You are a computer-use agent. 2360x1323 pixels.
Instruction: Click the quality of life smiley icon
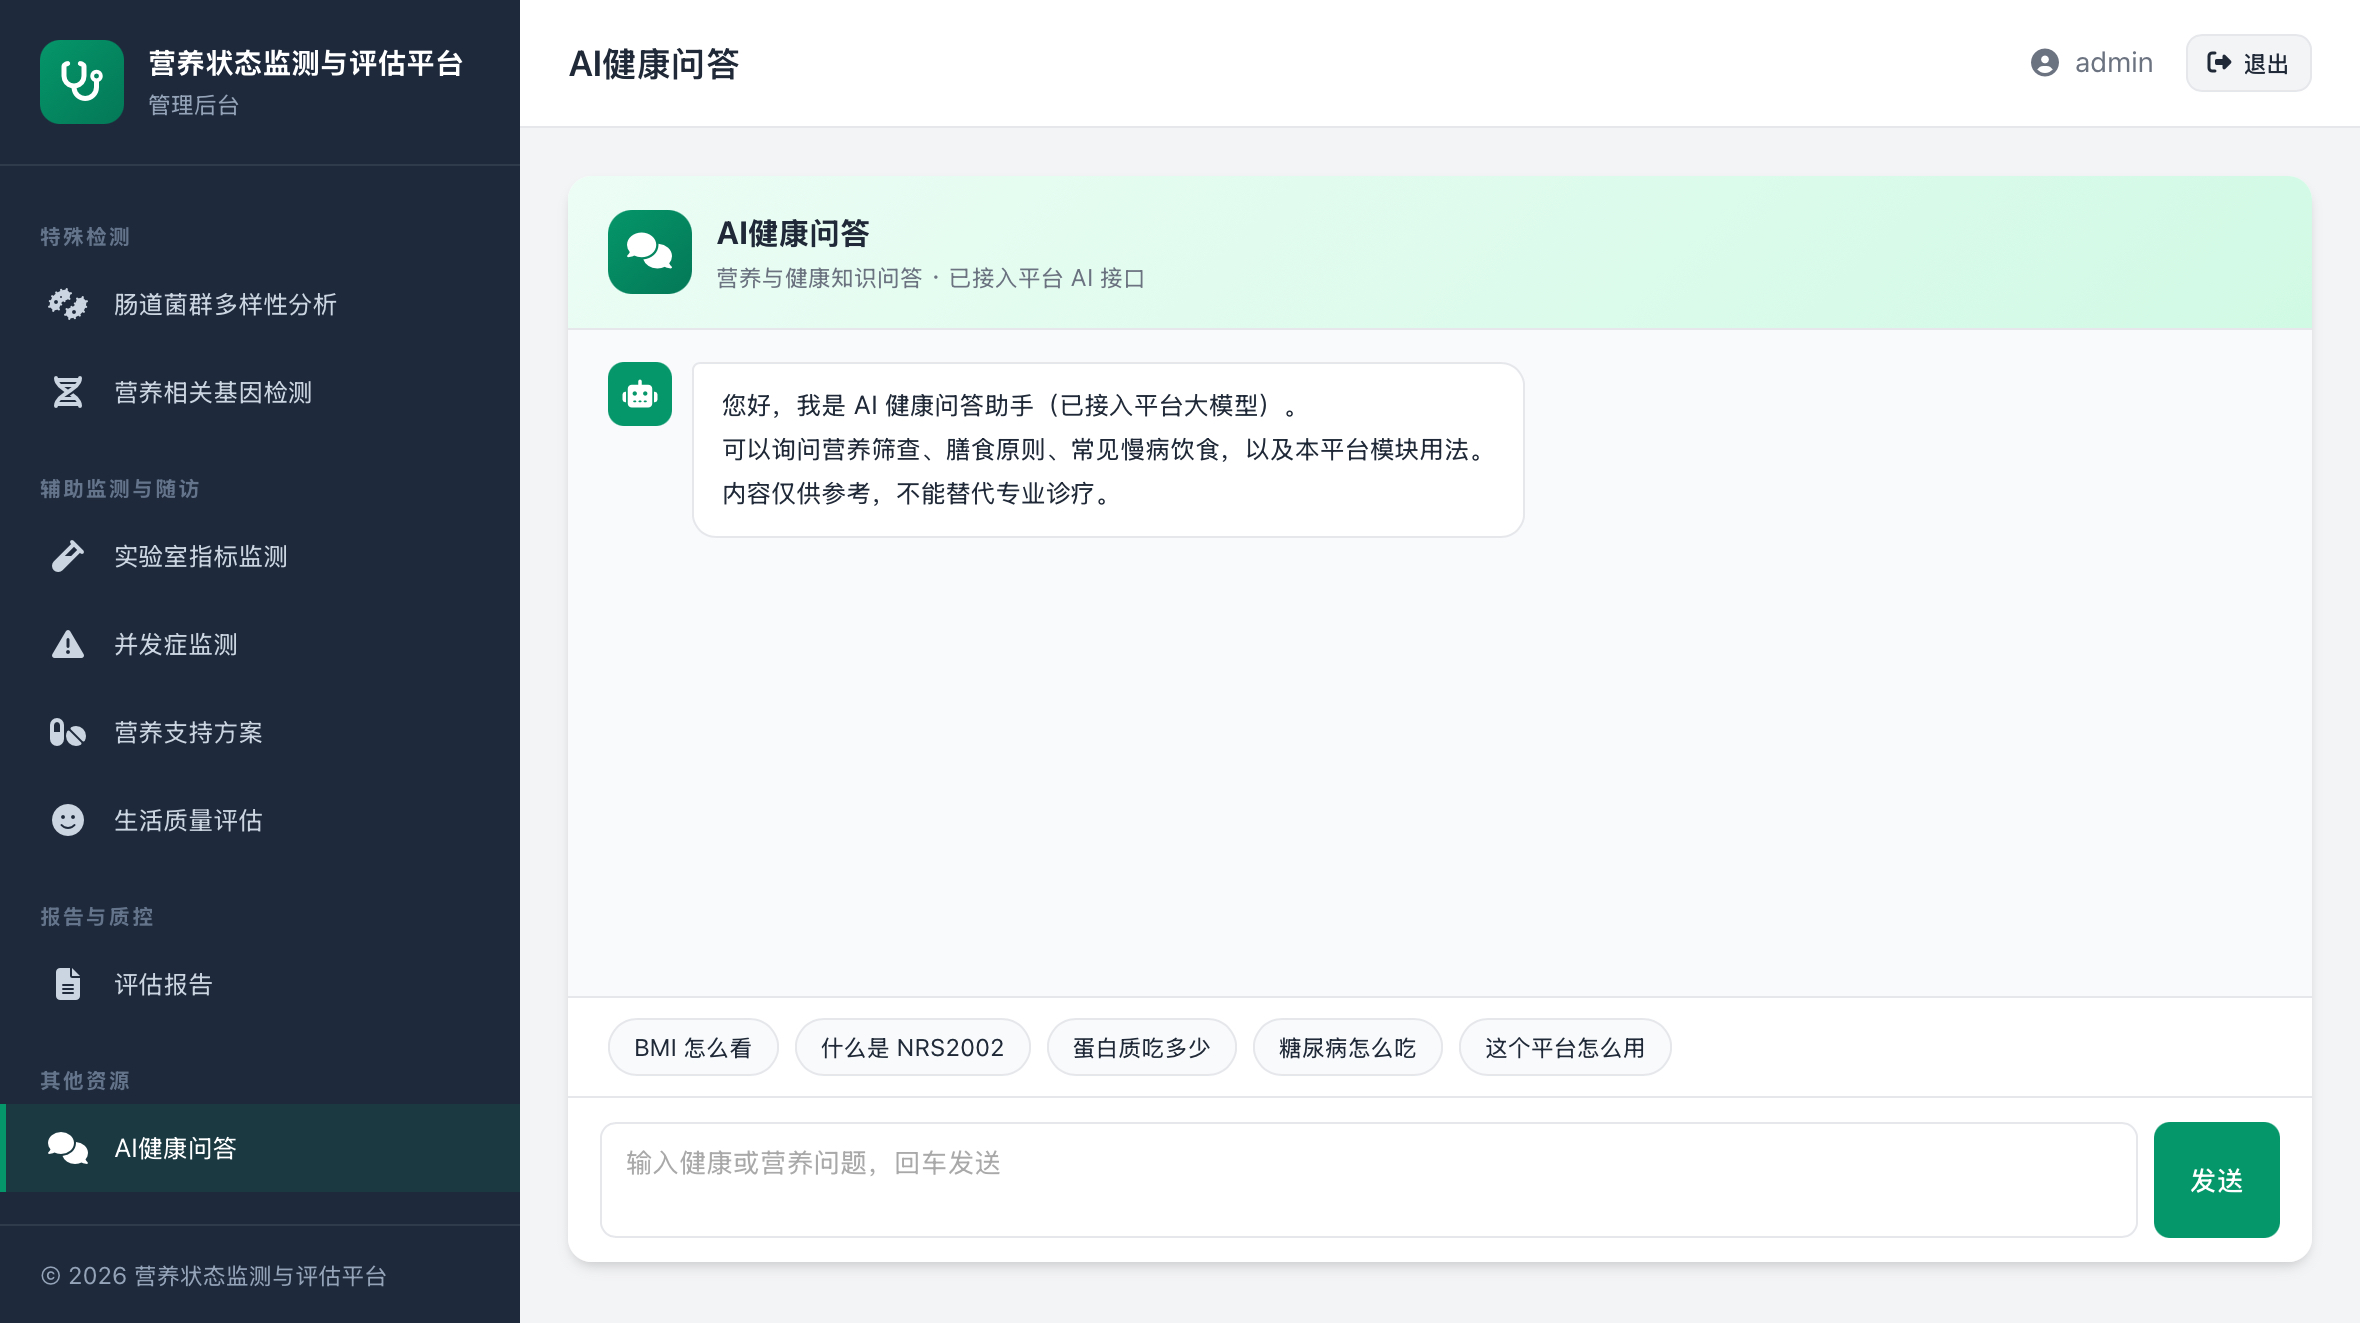tap(68, 820)
